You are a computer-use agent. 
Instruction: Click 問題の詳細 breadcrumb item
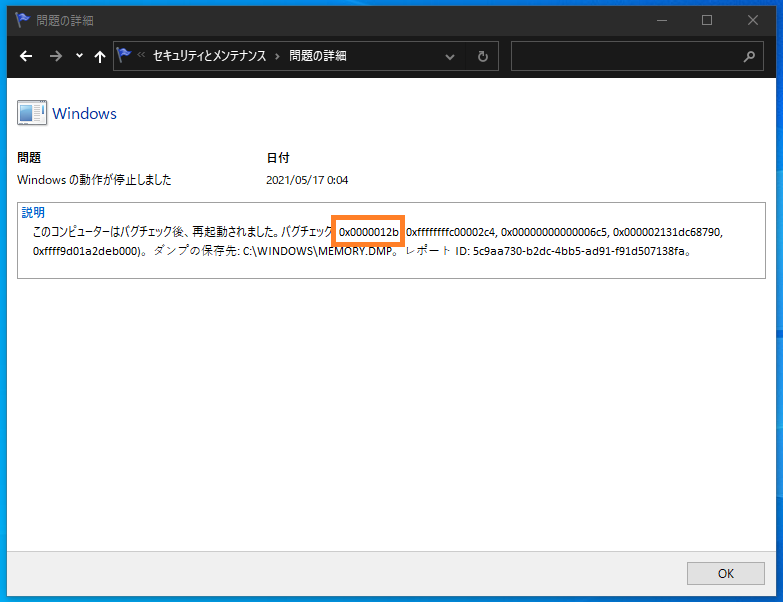(x=318, y=56)
